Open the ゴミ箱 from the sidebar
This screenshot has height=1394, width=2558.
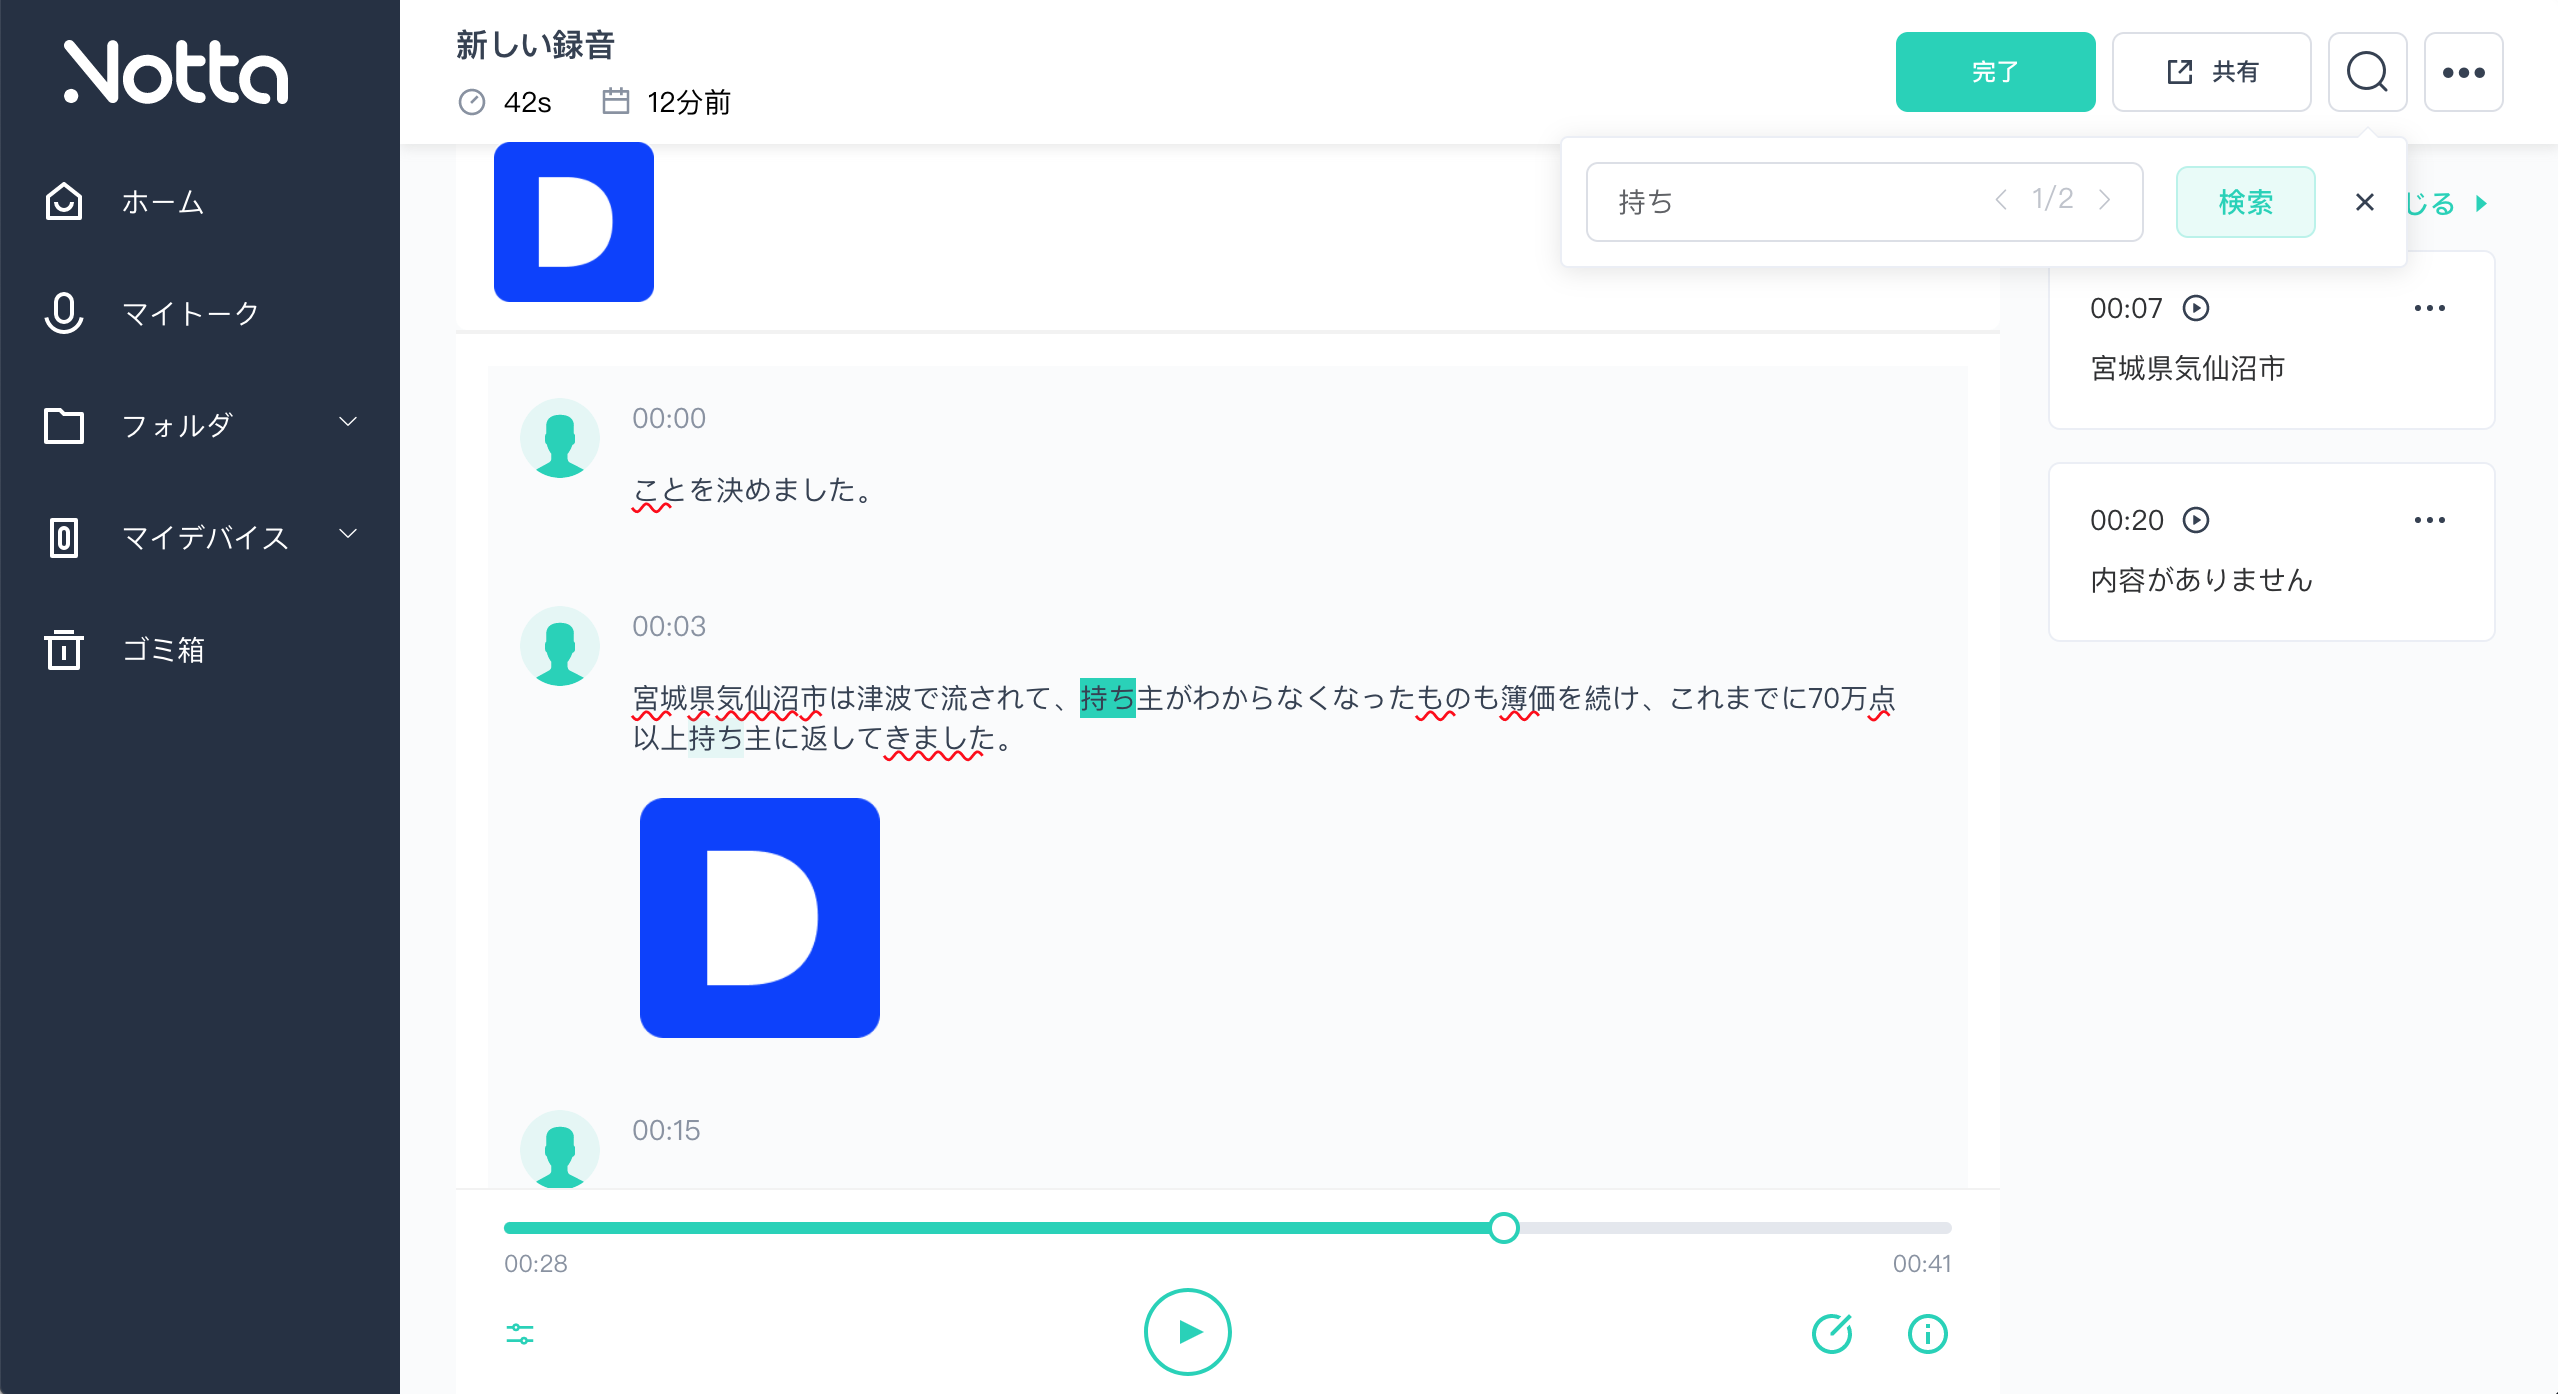coord(163,650)
